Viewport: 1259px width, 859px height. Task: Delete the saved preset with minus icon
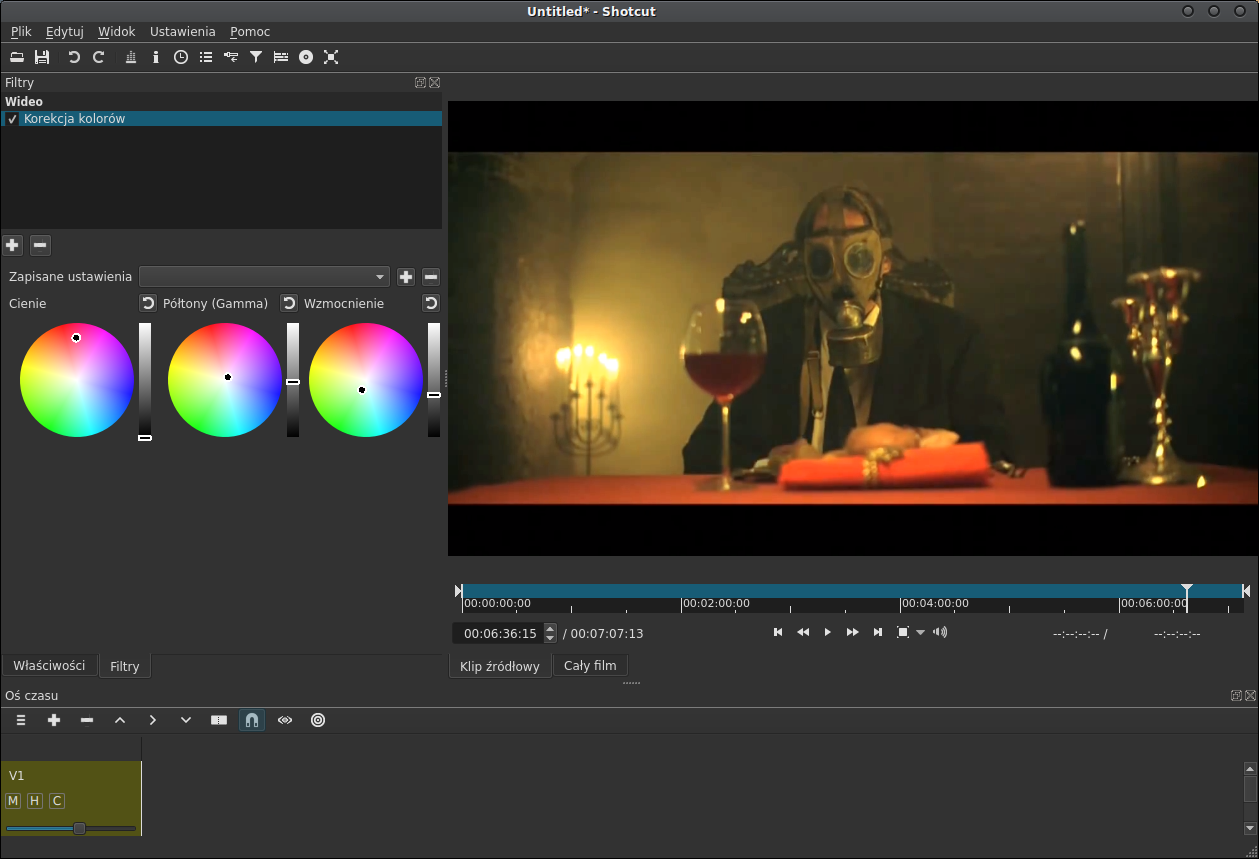click(431, 277)
